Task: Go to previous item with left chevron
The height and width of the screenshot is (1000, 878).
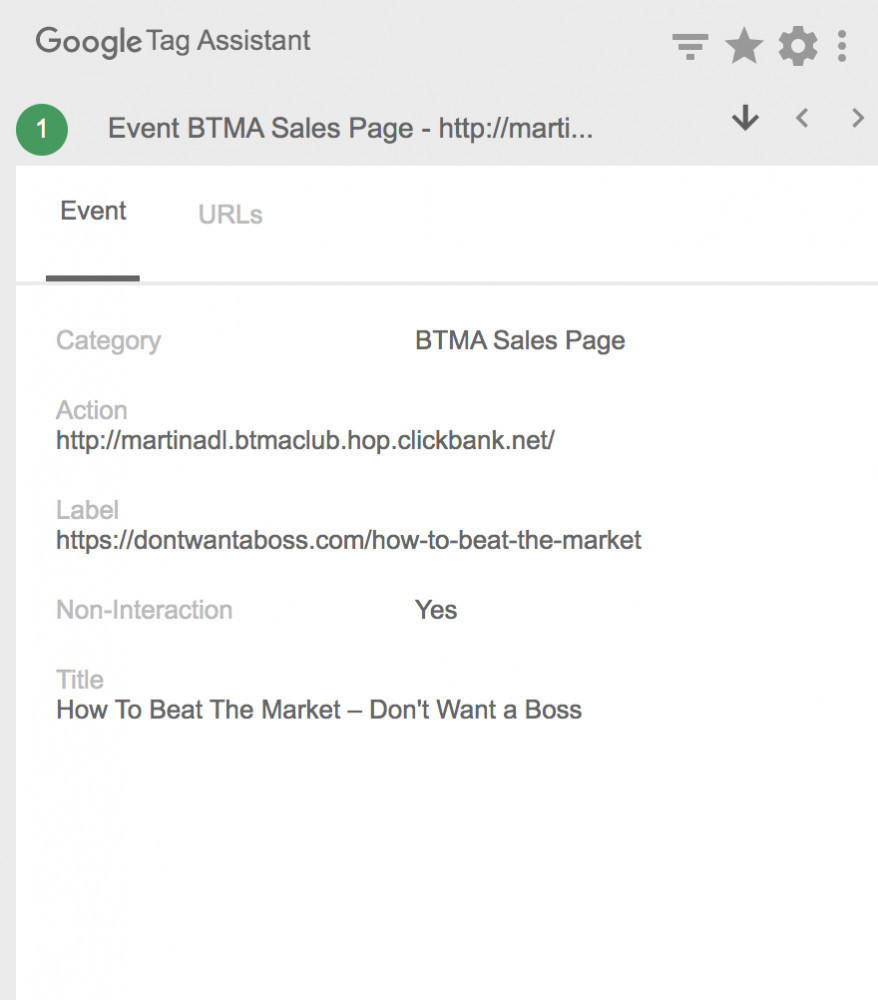Action: click(x=802, y=118)
